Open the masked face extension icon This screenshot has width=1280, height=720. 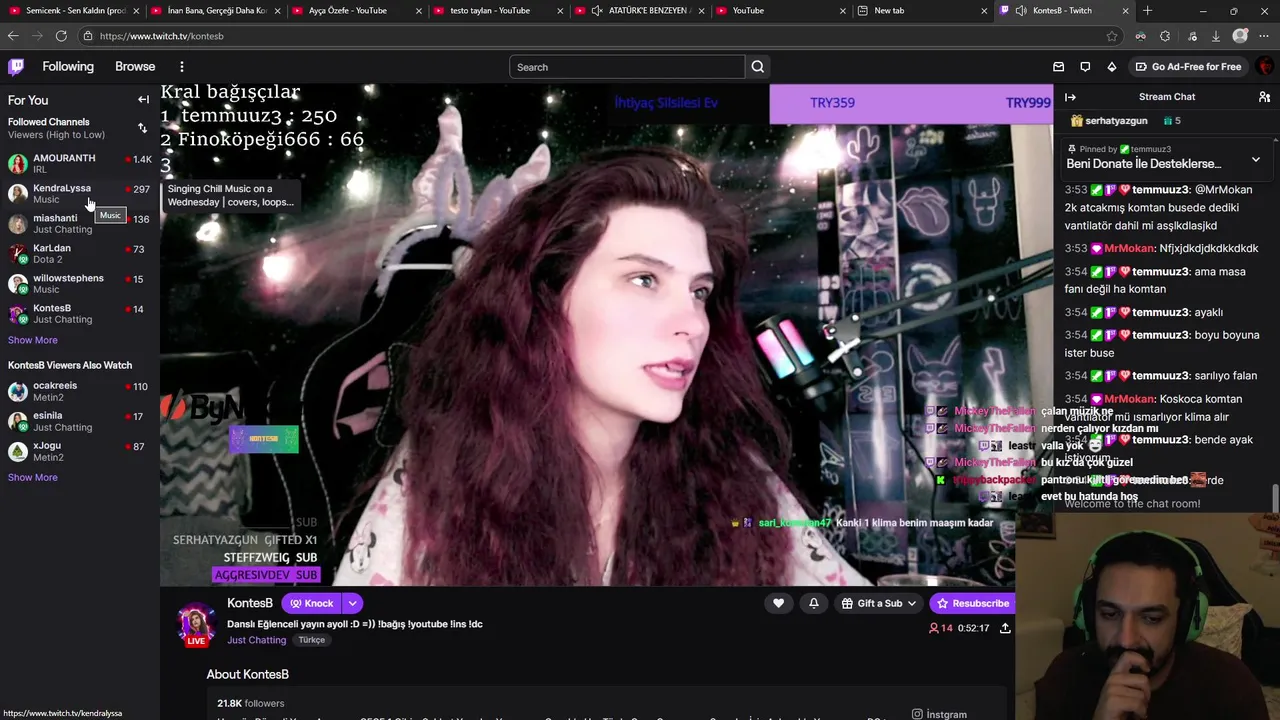coord(1140,36)
